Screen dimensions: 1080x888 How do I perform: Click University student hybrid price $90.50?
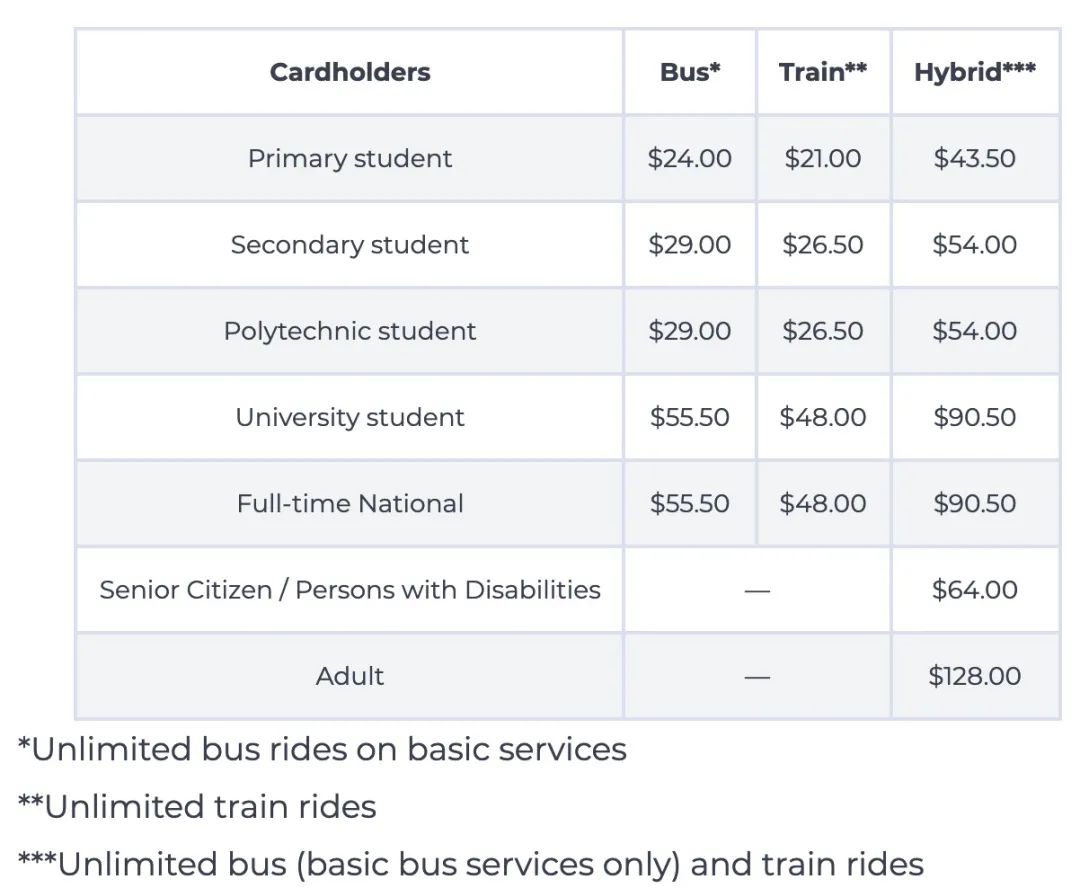coord(975,417)
